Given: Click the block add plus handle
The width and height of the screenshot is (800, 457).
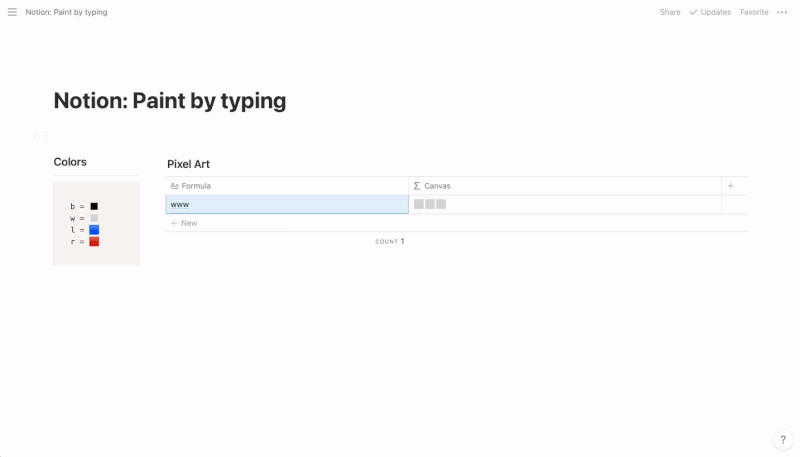Looking at the screenshot, I should tap(35, 136).
